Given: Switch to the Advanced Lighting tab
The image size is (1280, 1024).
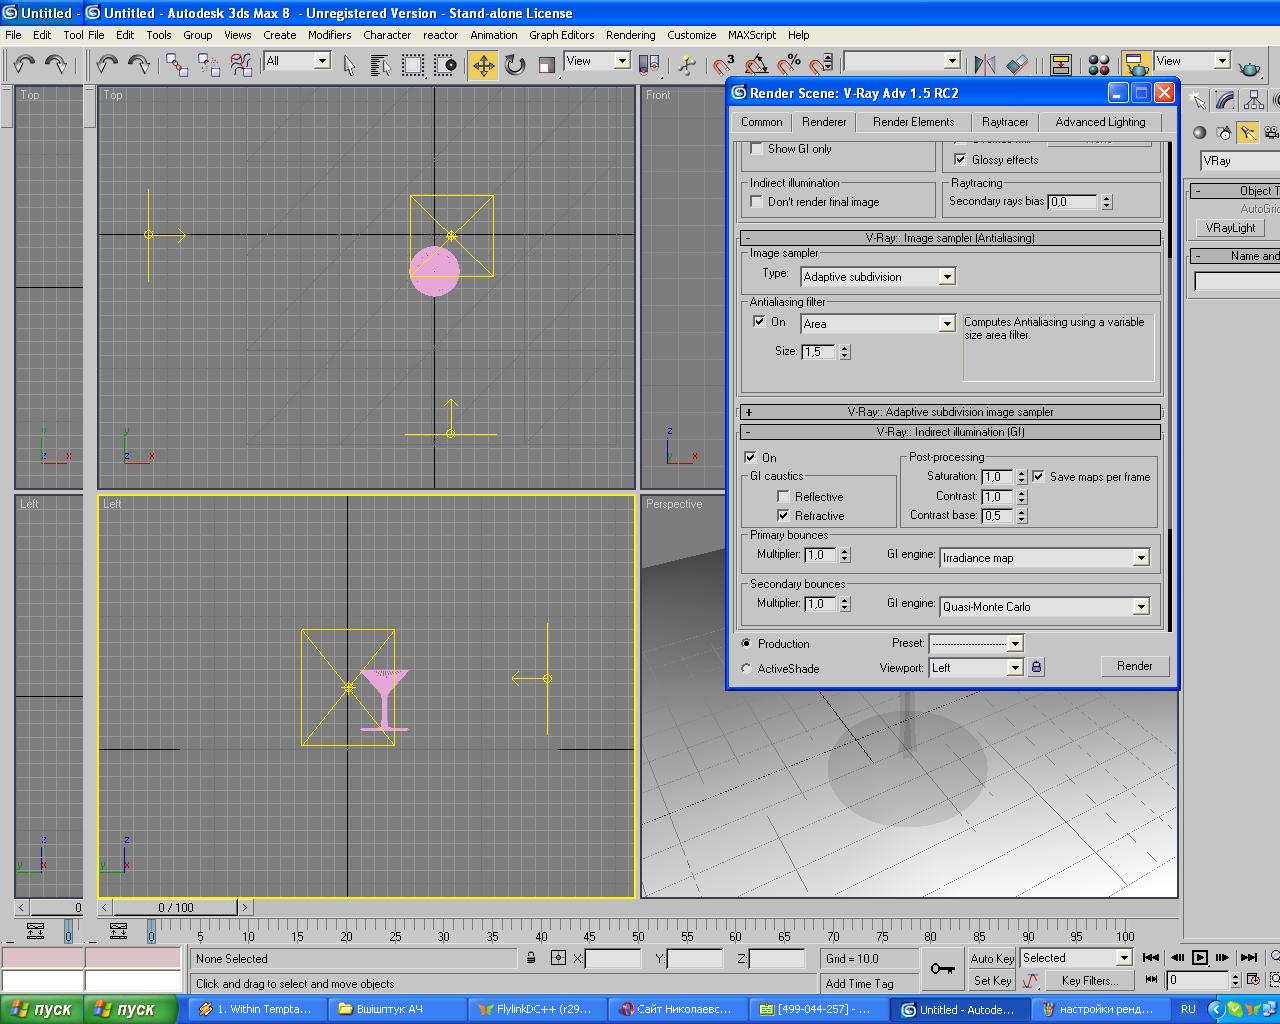Looking at the screenshot, I should [1100, 122].
